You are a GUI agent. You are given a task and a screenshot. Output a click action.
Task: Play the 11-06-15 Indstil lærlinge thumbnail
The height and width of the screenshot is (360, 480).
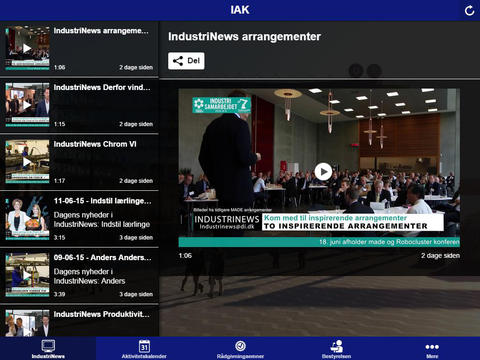click(27, 218)
